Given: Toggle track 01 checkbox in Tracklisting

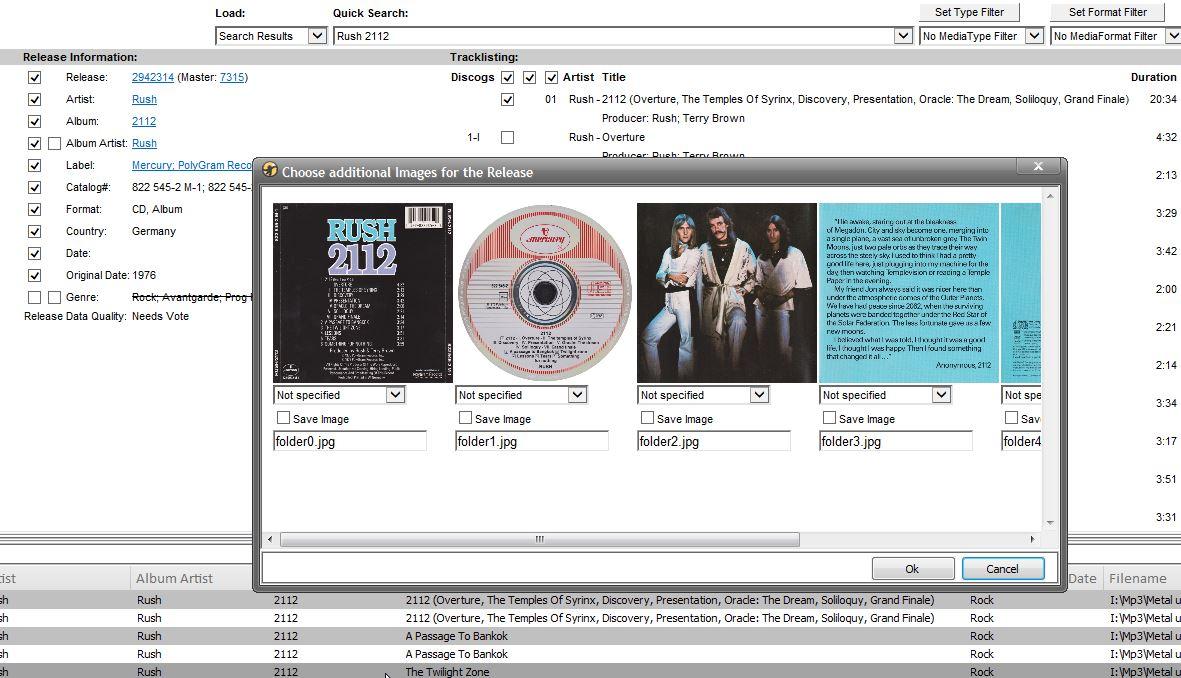Looking at the screenshot, I should (508, 99).
